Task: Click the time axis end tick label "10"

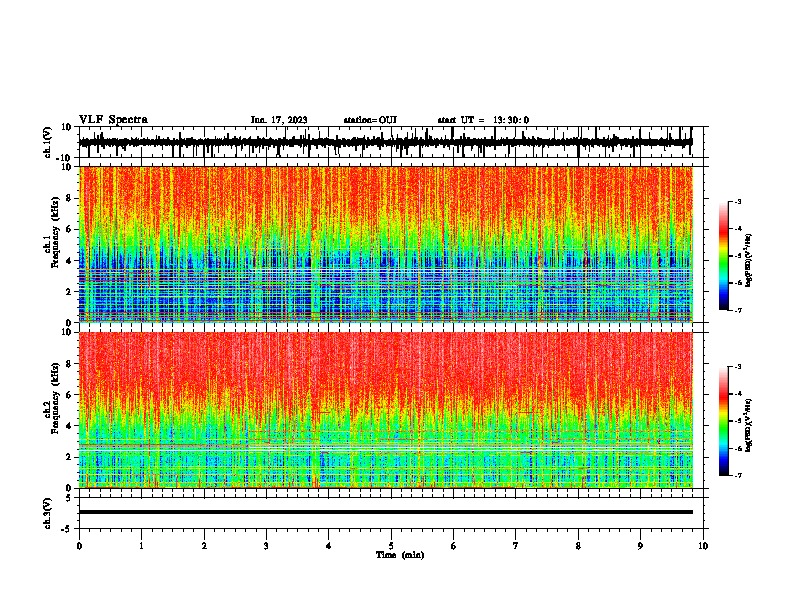Action: pos(703,546)
